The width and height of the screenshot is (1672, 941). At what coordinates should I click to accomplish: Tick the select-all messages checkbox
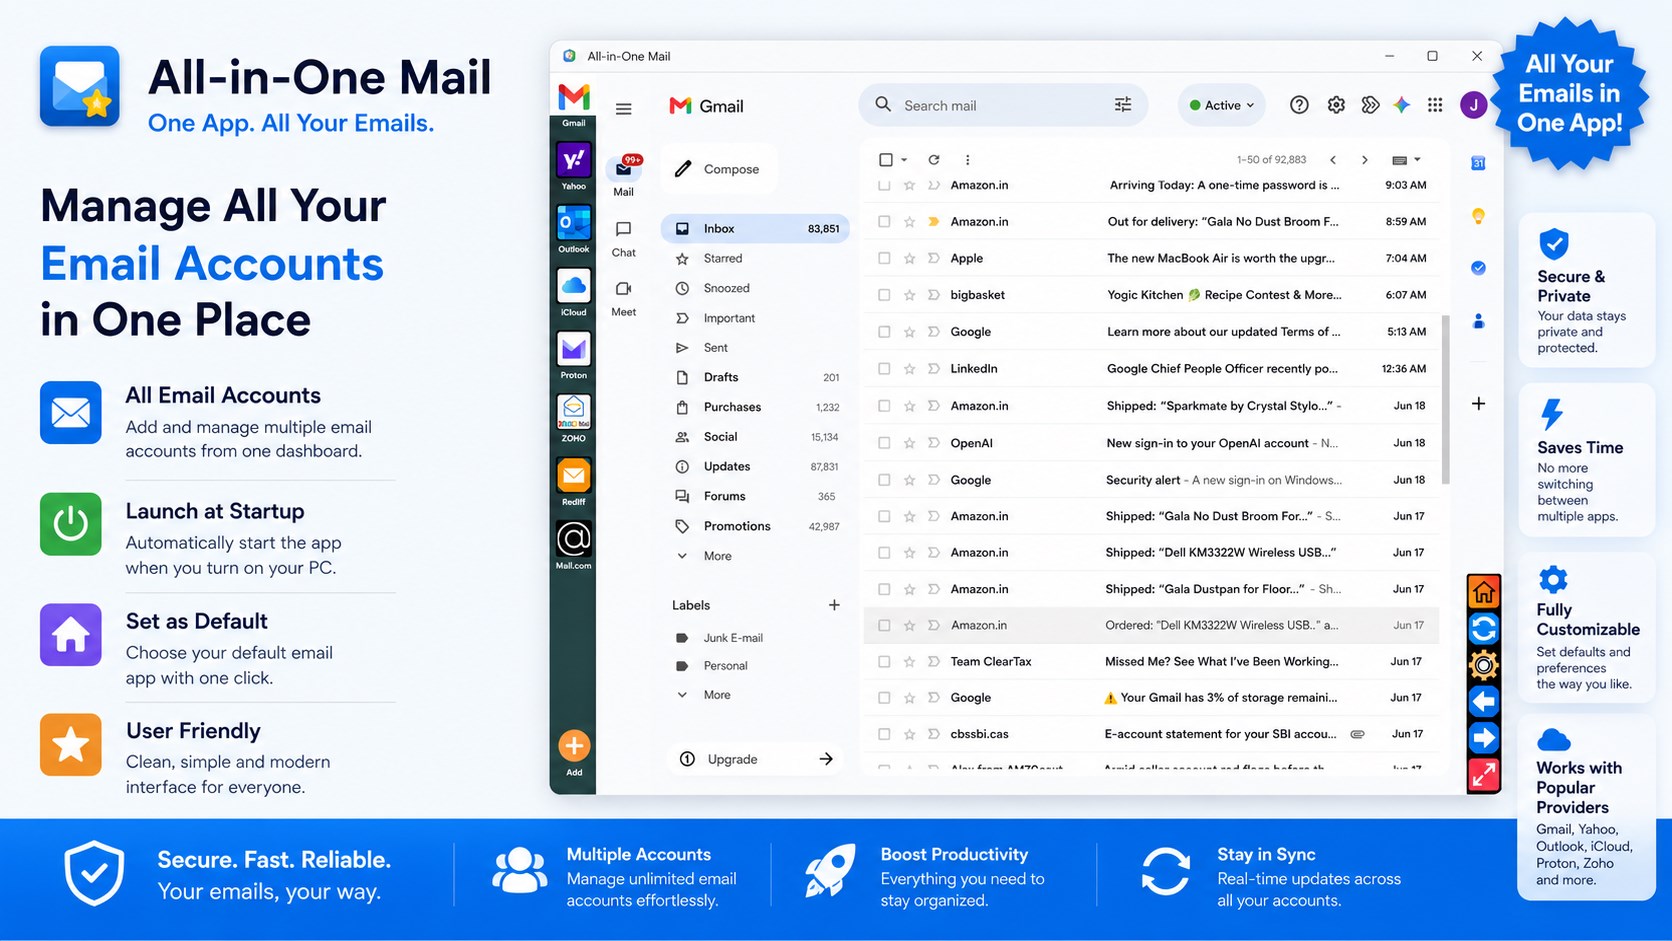(885, 160)
